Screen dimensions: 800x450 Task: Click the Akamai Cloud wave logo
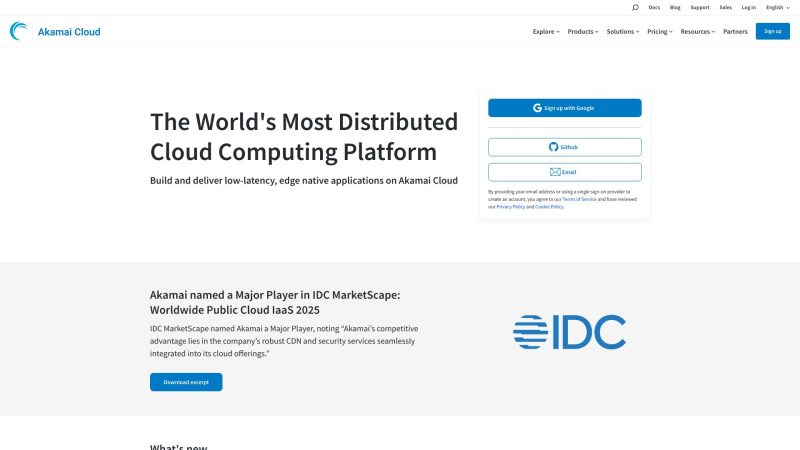click(x=20, y=31)
